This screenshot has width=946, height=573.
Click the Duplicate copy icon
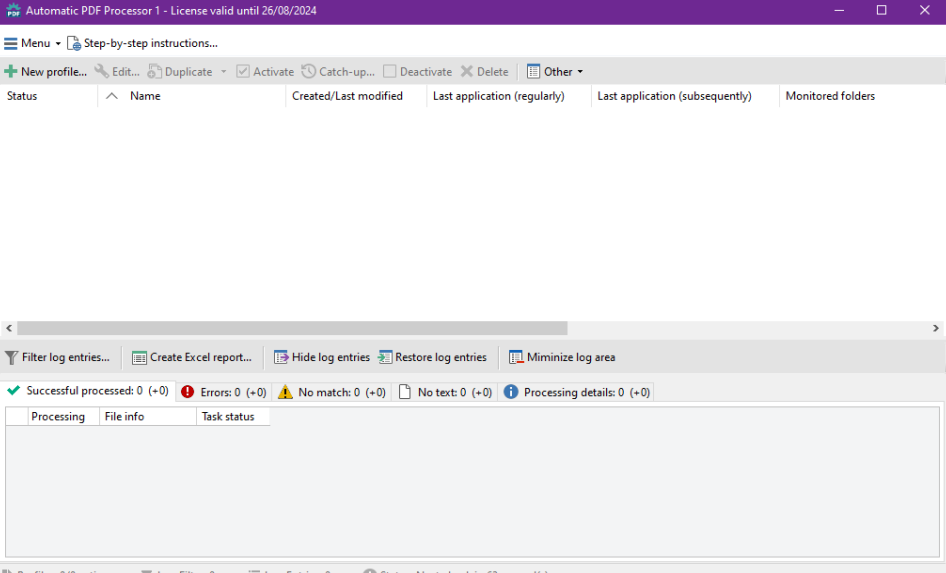154,71
